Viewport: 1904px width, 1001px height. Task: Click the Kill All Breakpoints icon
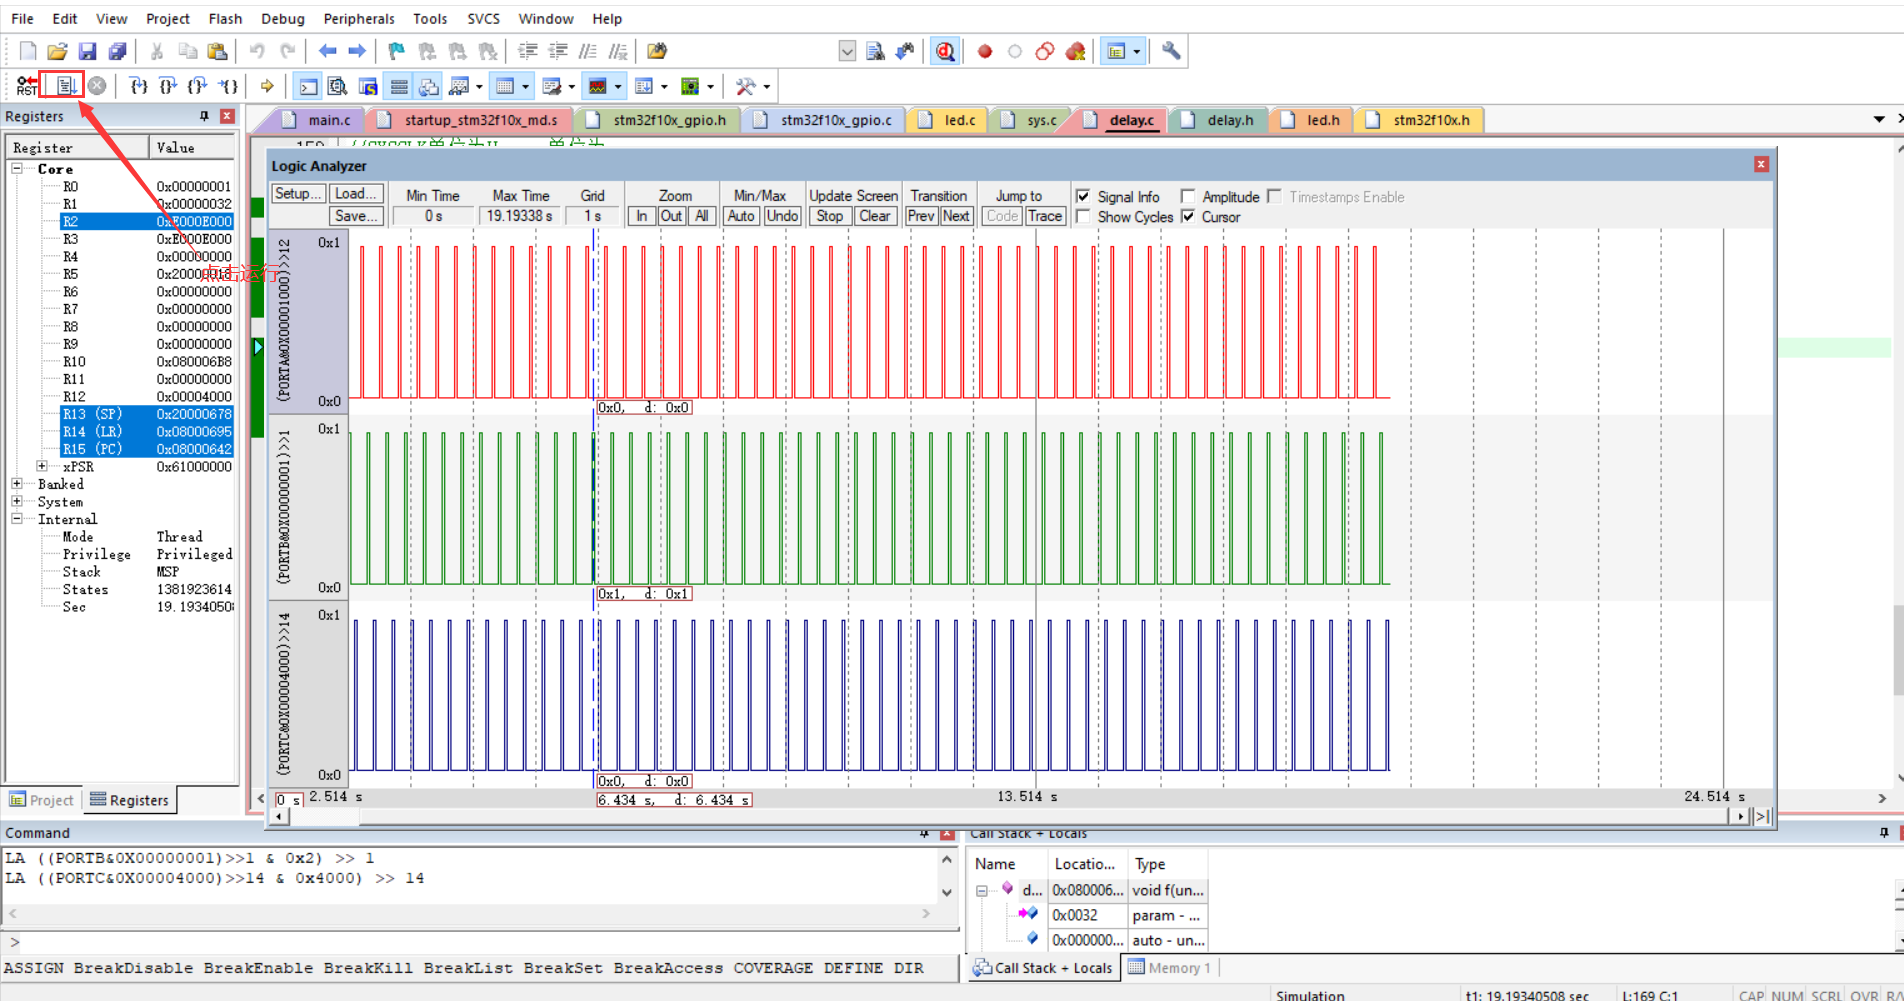[x=1076, y=51]
